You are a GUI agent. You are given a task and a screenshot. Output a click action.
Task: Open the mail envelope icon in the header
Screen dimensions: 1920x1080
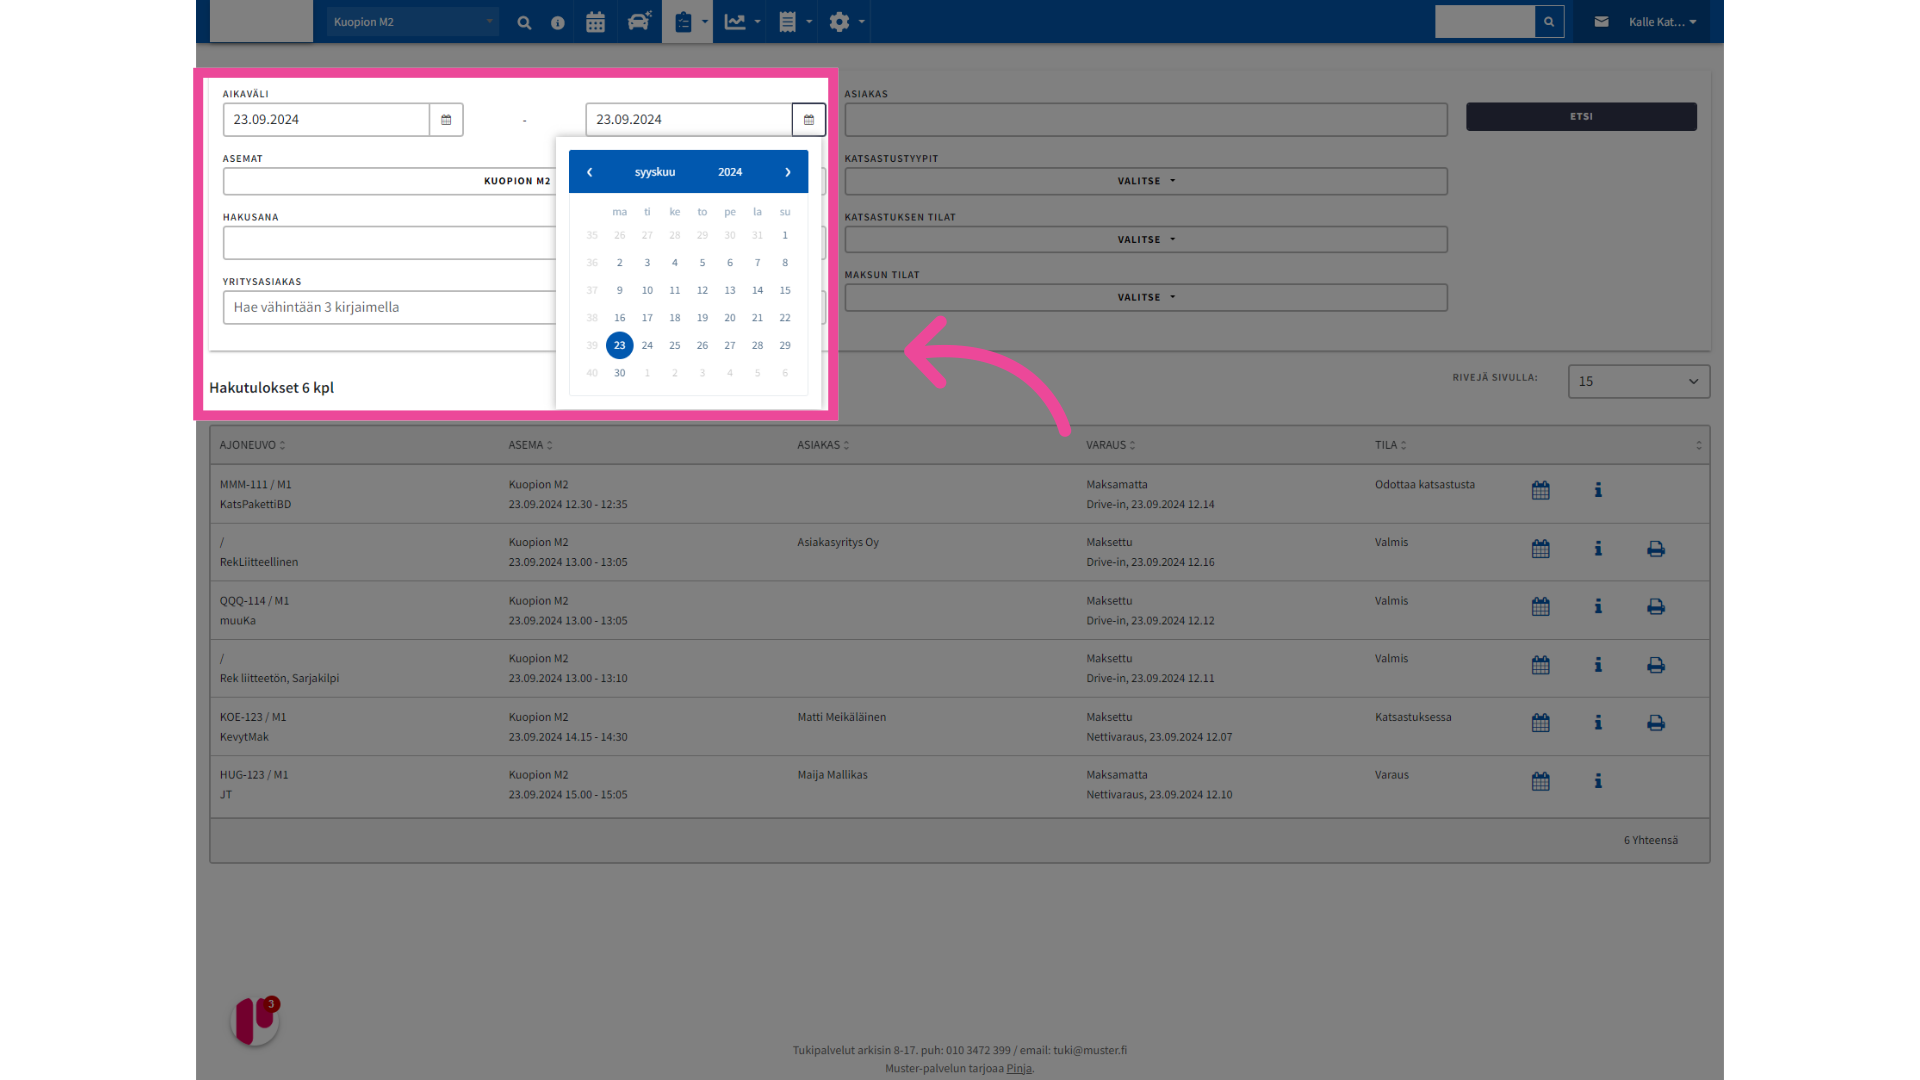1601,22
